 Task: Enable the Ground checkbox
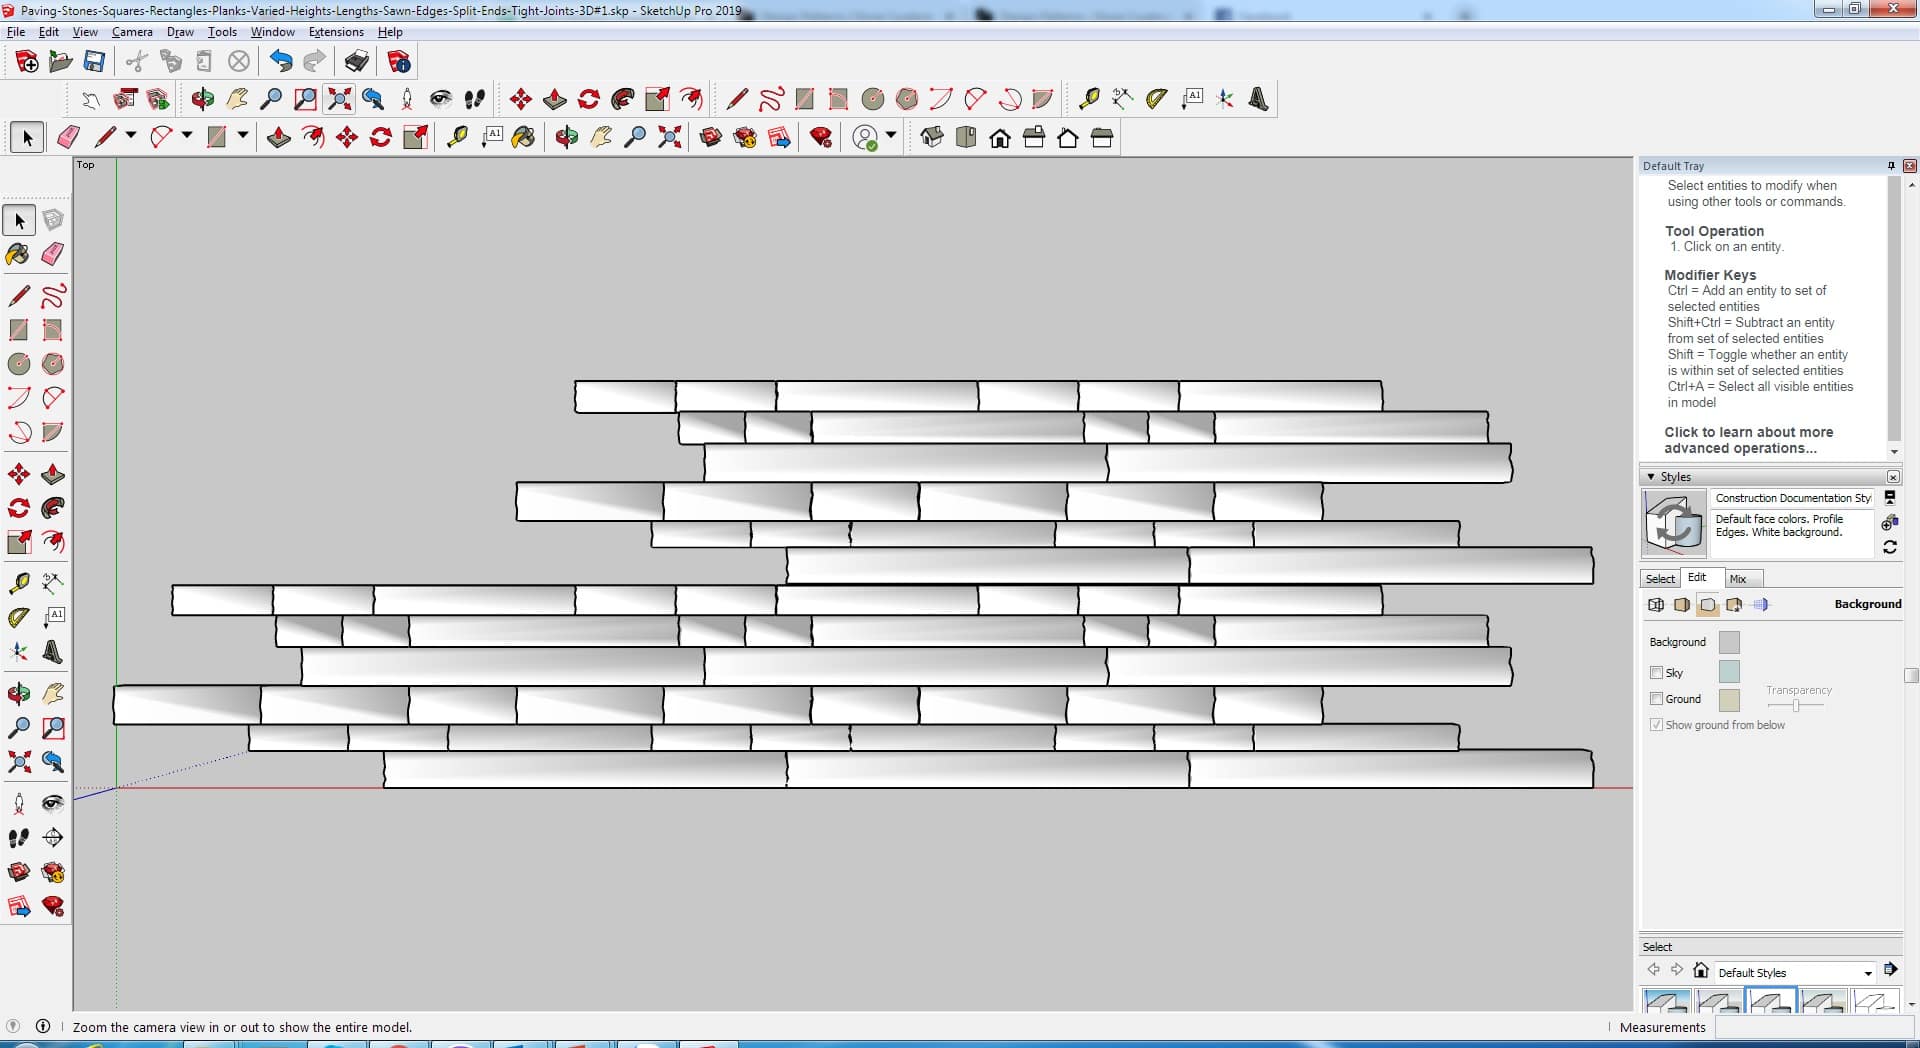(1656, 699)
